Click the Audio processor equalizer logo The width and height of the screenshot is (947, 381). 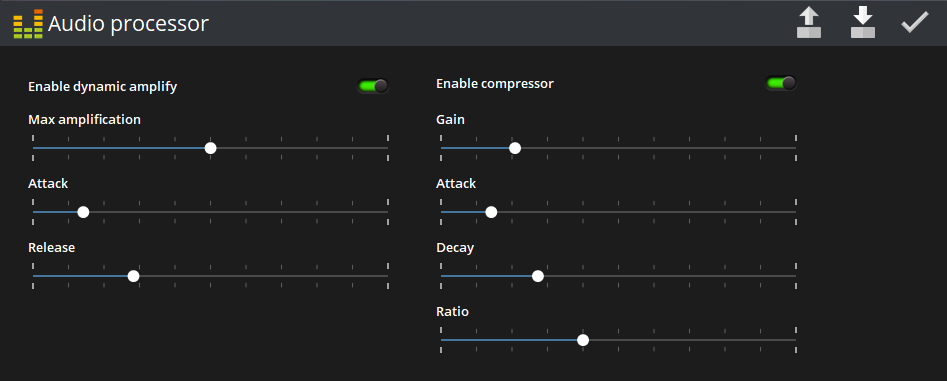click(28, 24)
